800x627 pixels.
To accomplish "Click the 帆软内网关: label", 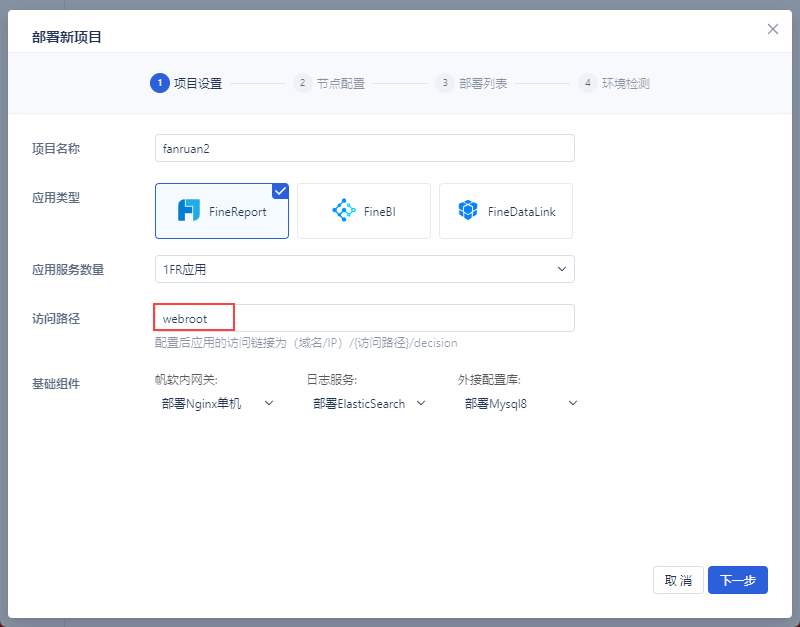I will click(186, 380).
